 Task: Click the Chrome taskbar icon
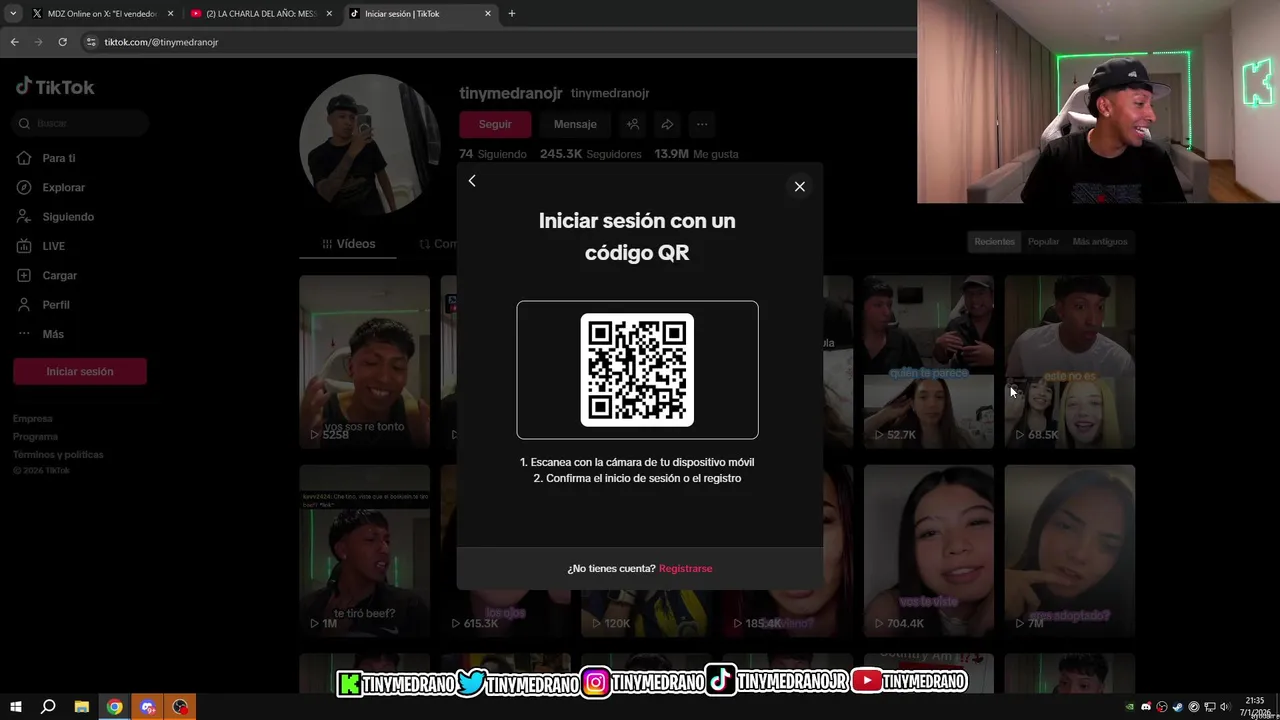coord(114,707)
